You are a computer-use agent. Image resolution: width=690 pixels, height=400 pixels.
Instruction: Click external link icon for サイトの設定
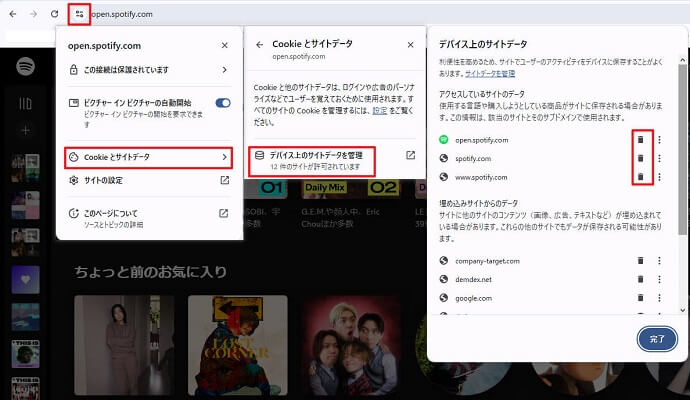tap(224, 180)
